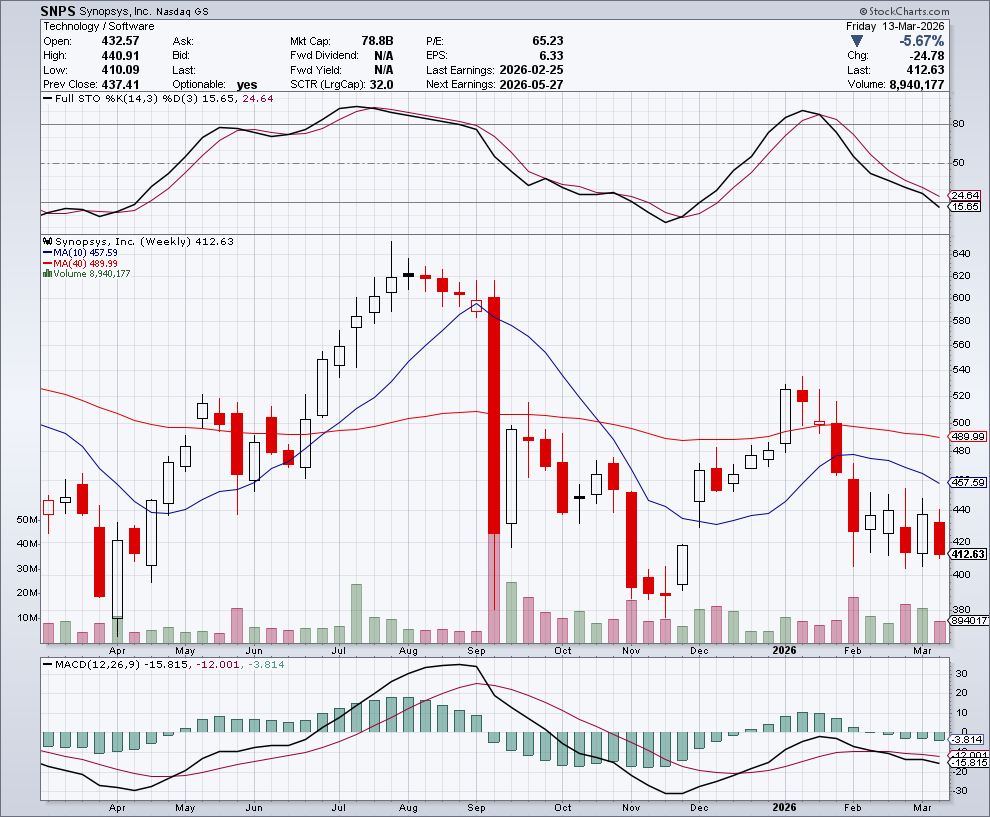
Task: Select the EPS value 6.33
Action: click(x=551, y=56)
